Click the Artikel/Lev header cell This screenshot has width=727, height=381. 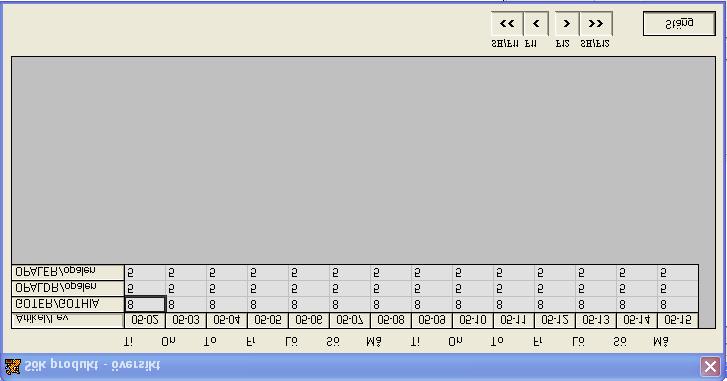(68, 320)
